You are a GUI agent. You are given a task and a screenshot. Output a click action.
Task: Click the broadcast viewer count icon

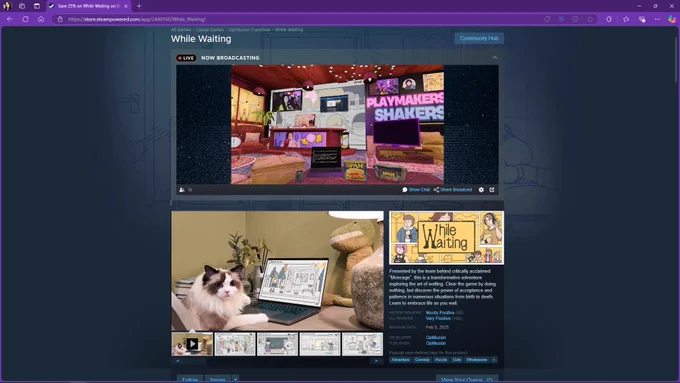point(182,190)
